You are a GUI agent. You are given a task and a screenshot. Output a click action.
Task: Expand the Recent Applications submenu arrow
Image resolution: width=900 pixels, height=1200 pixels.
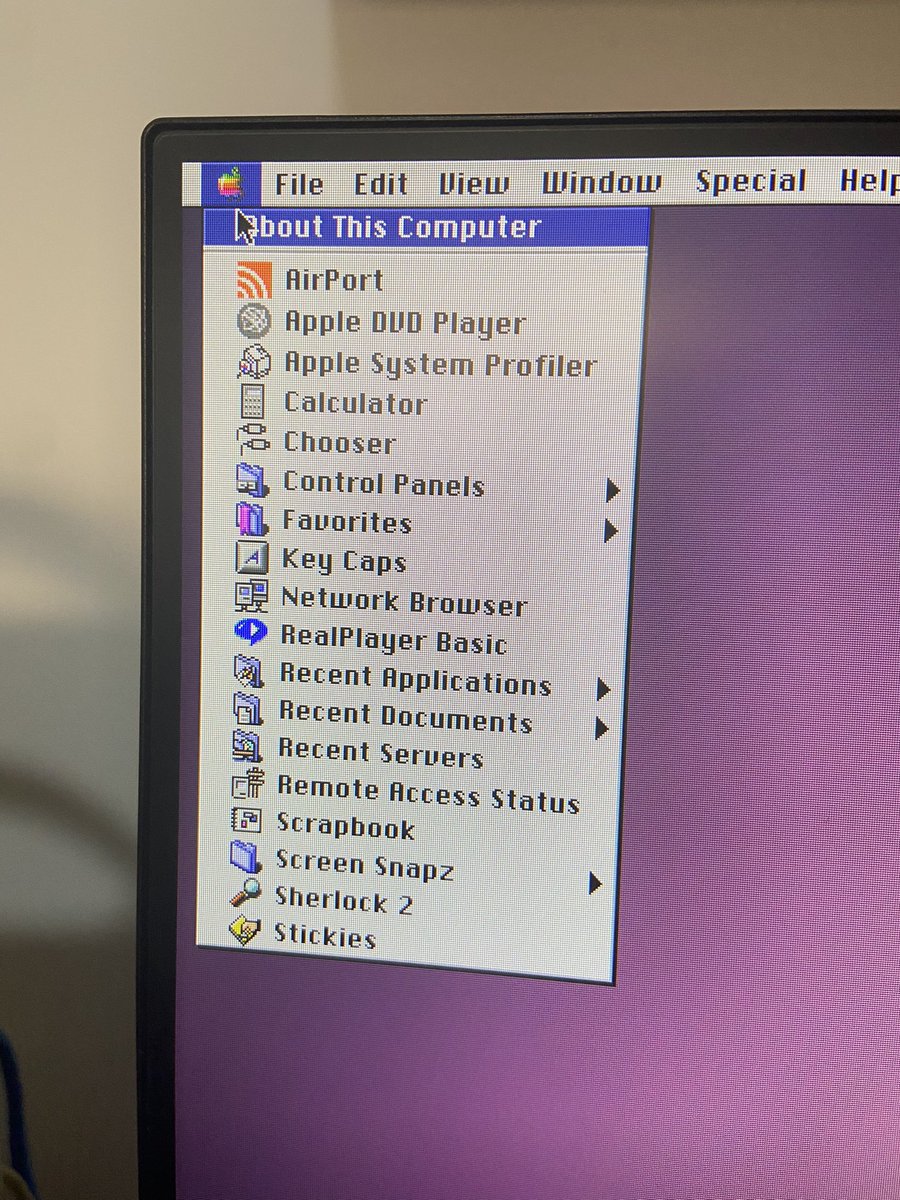tap(603, 689)
